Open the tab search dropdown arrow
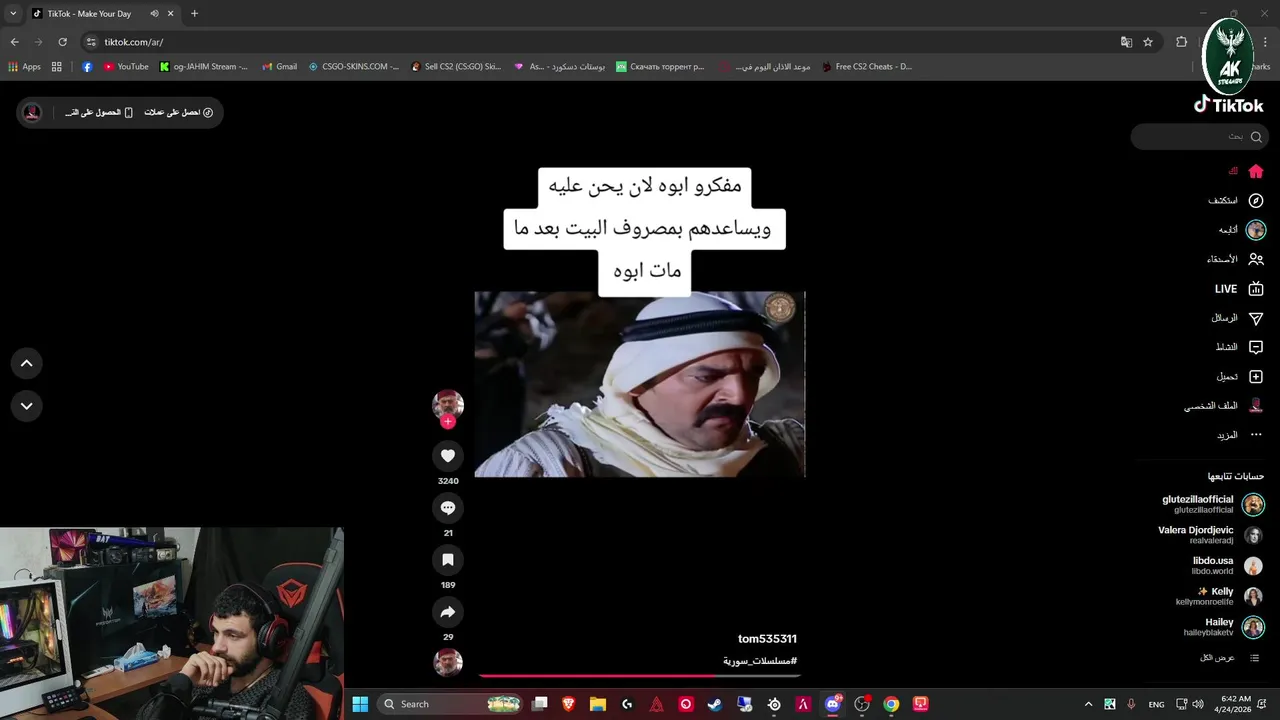Image resolution: width=1280 pixels, height=720 pixels. (13, 14)
